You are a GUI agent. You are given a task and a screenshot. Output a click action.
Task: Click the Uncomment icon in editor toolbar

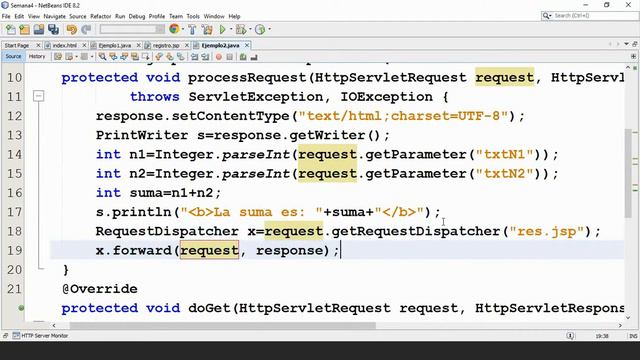[254, 57]
